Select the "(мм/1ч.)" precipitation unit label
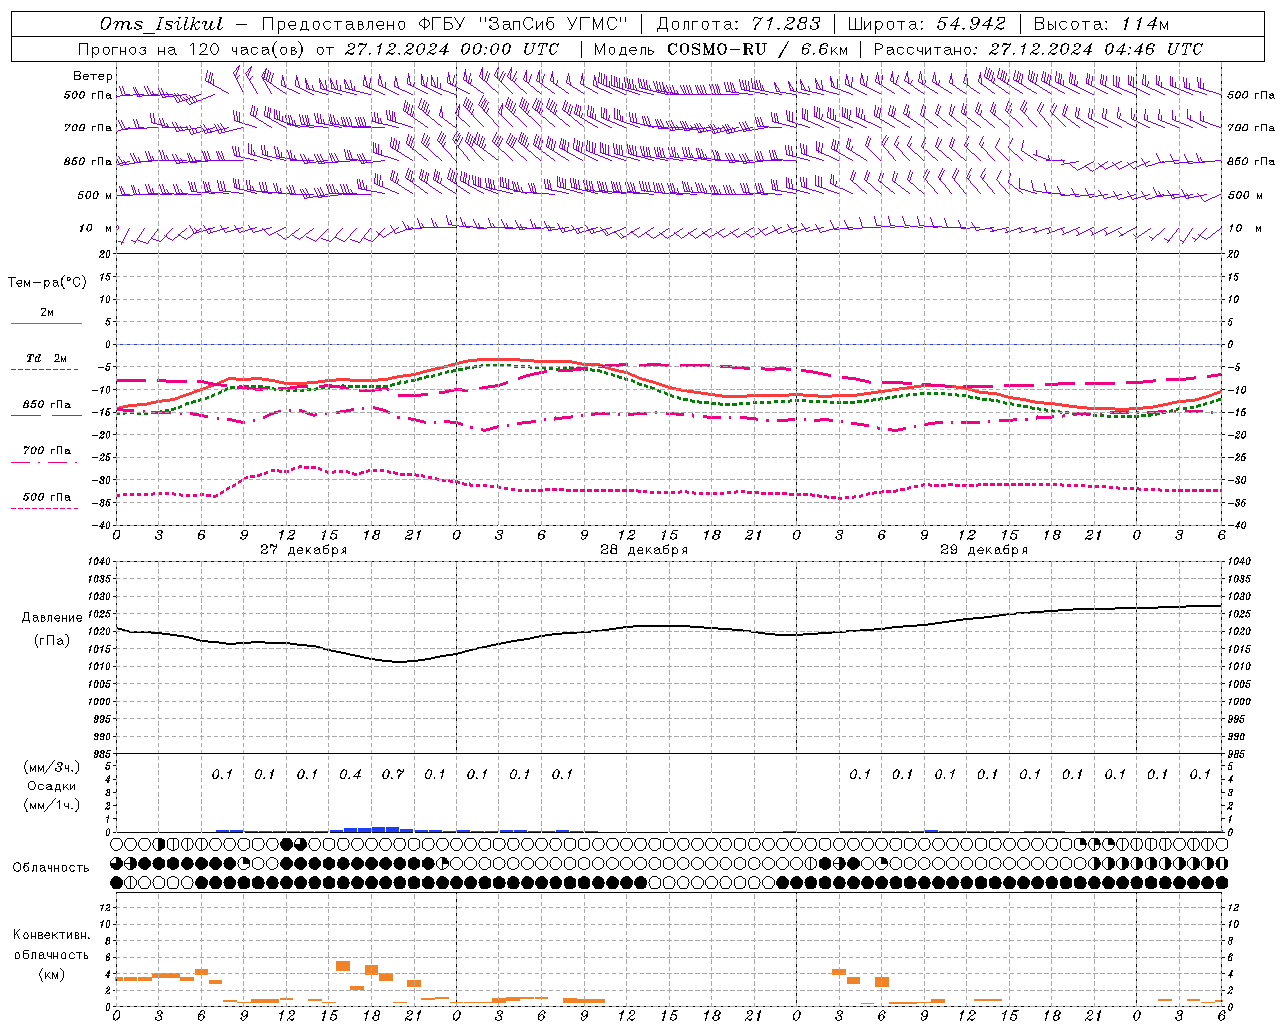The height and width of the screenshot is (1024, 1280). click(51, 805)
